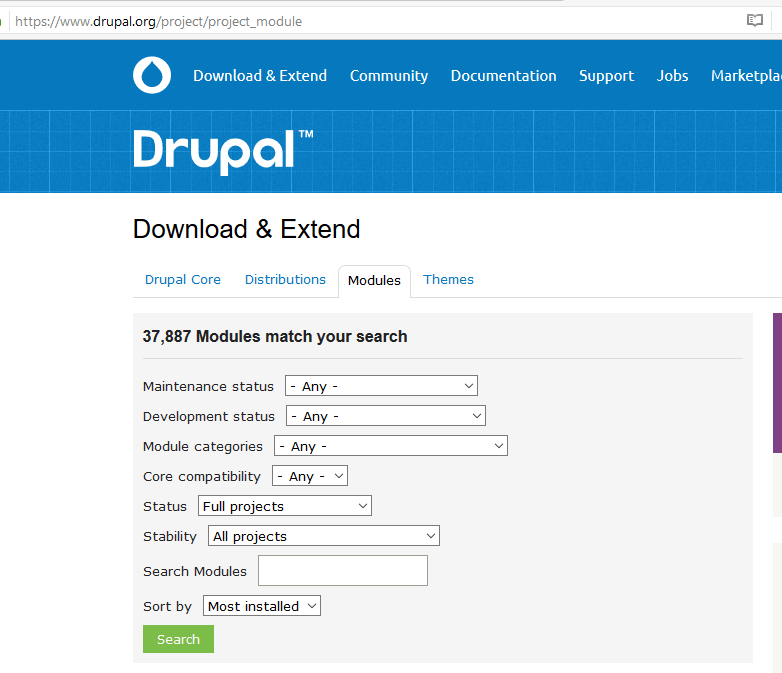
Task: Open the Marketplace nav item
Action: coord(746,76)
